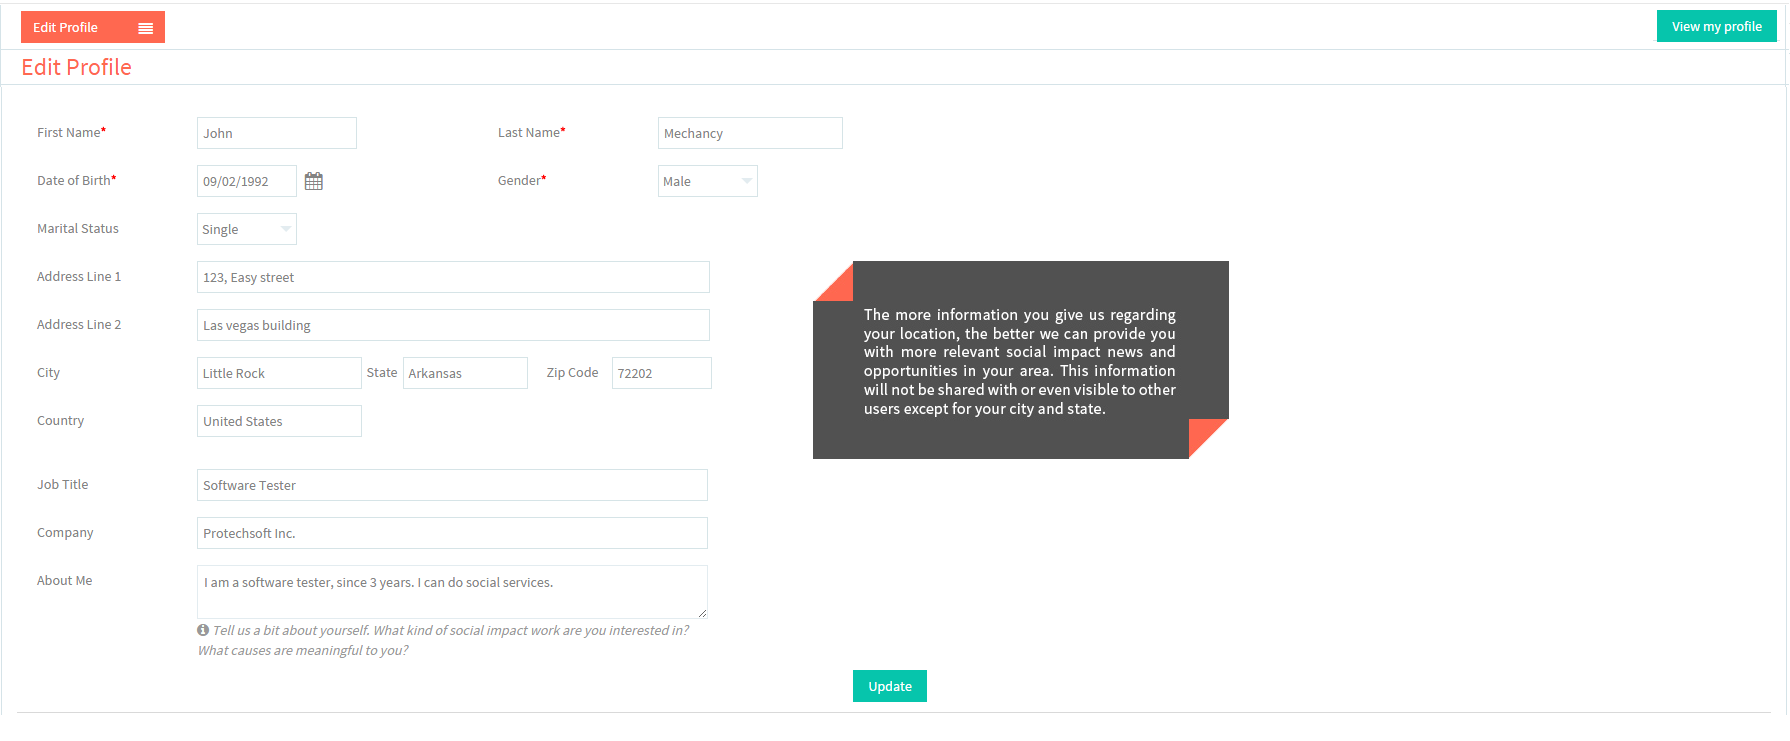Click the Address Line 1 field
The image size is (1790, 741).
tap(453, 277)
